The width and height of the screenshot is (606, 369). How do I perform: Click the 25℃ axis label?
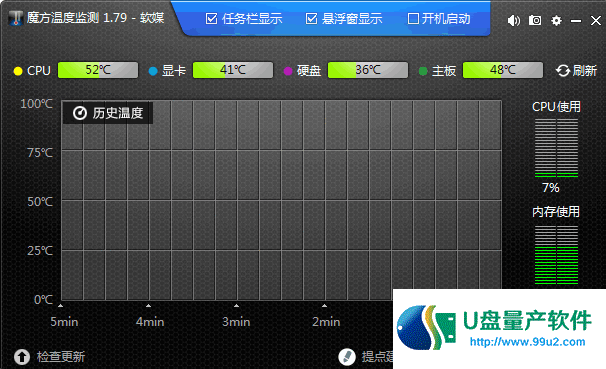point(40,251)
